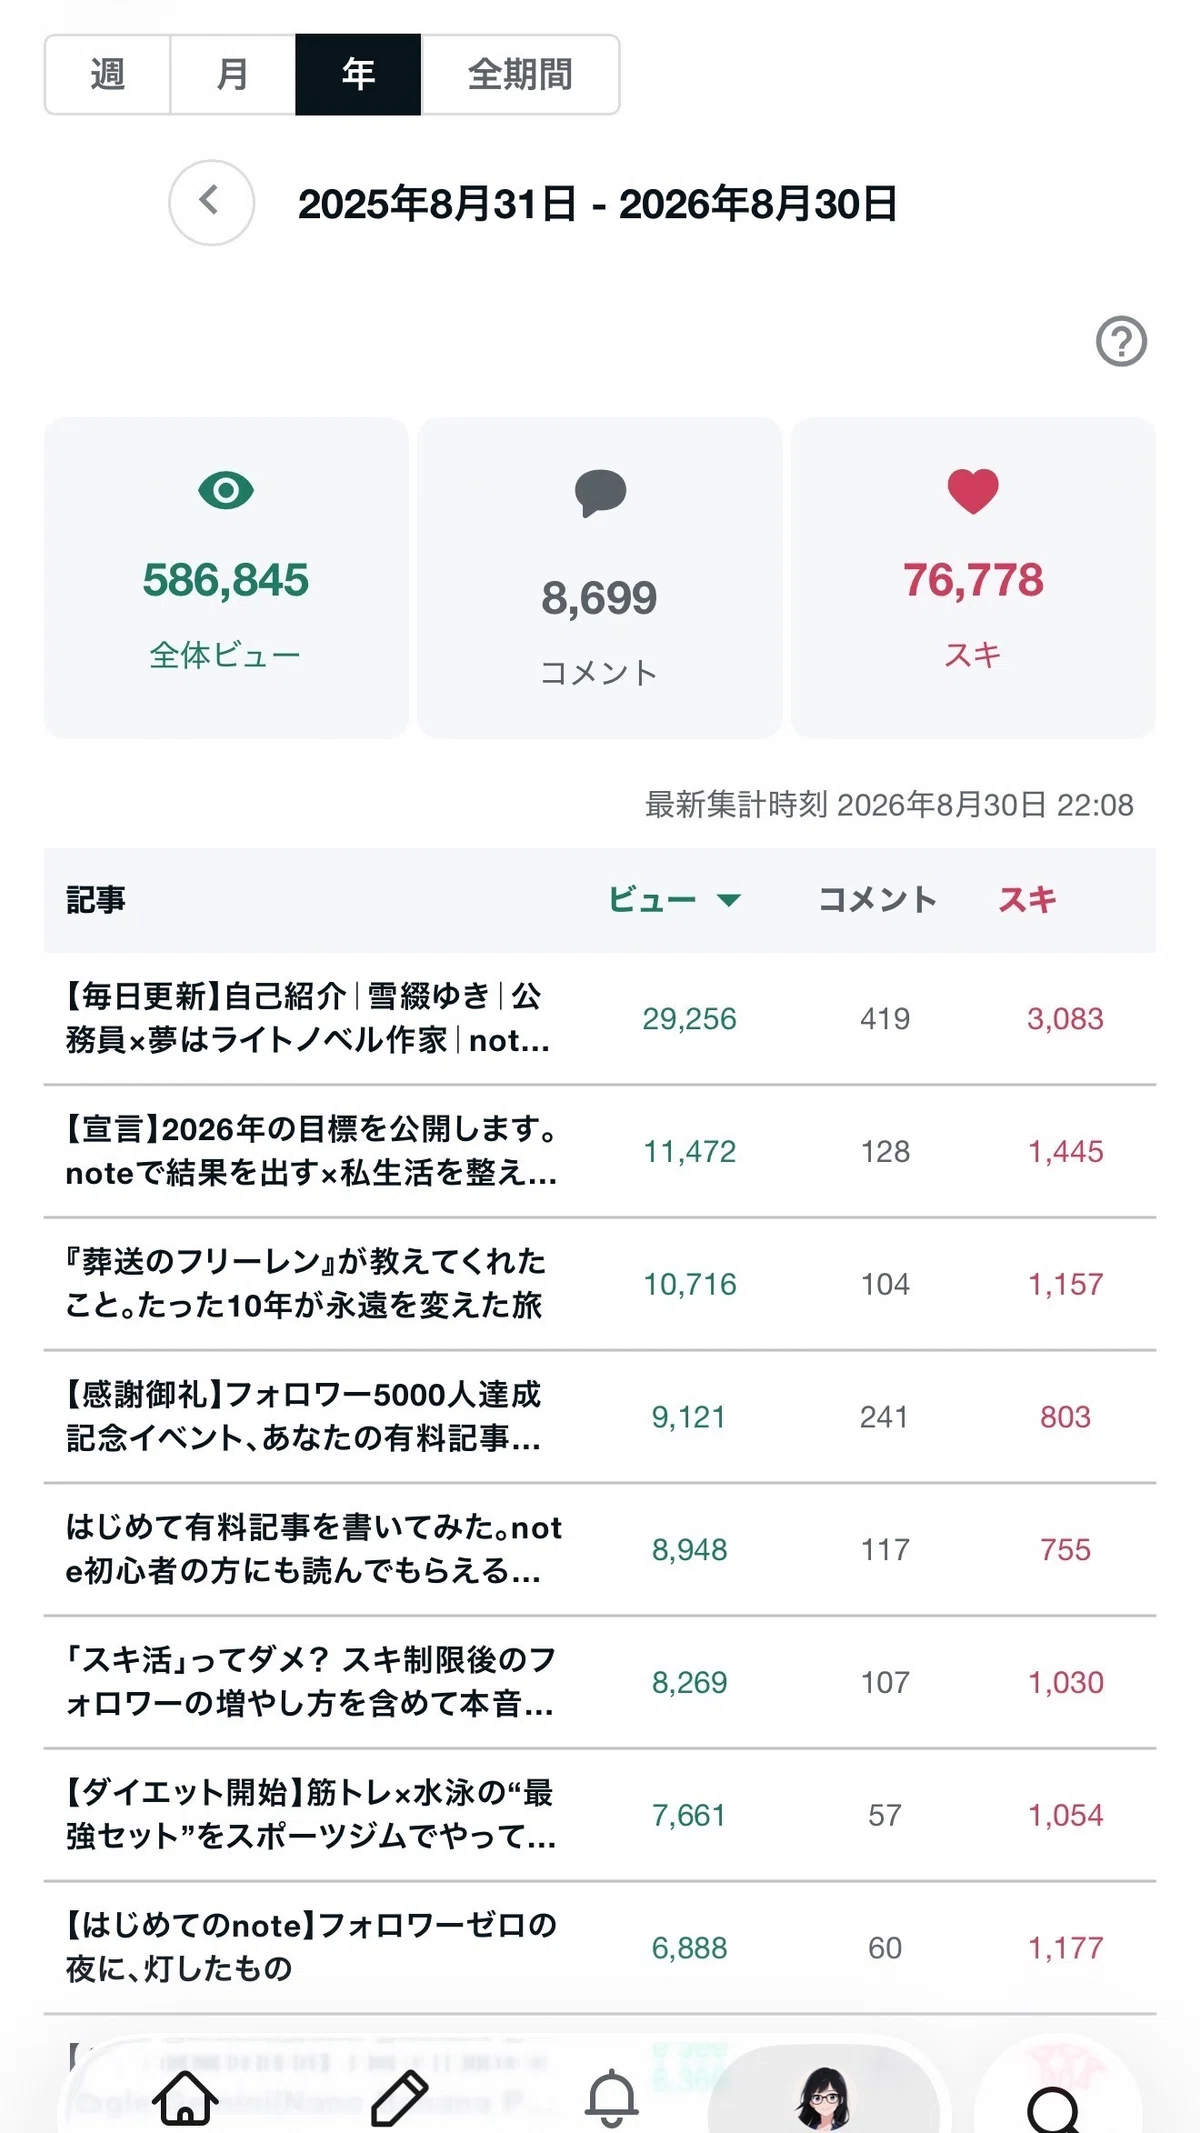Viewport: 1200px width, 2133px height.
Task: Go back to the previous year period
Action: pos(211,202)
